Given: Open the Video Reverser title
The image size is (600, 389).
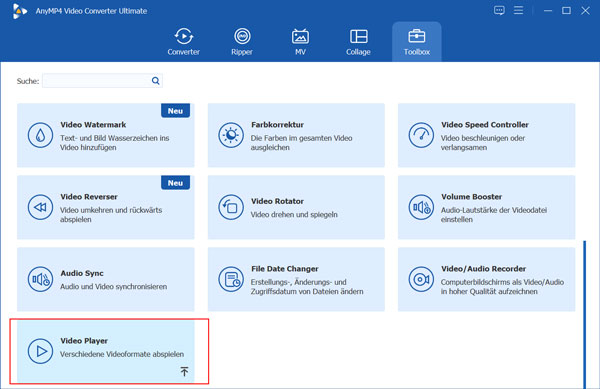Looking at the screenshot, I should [89, 197].
